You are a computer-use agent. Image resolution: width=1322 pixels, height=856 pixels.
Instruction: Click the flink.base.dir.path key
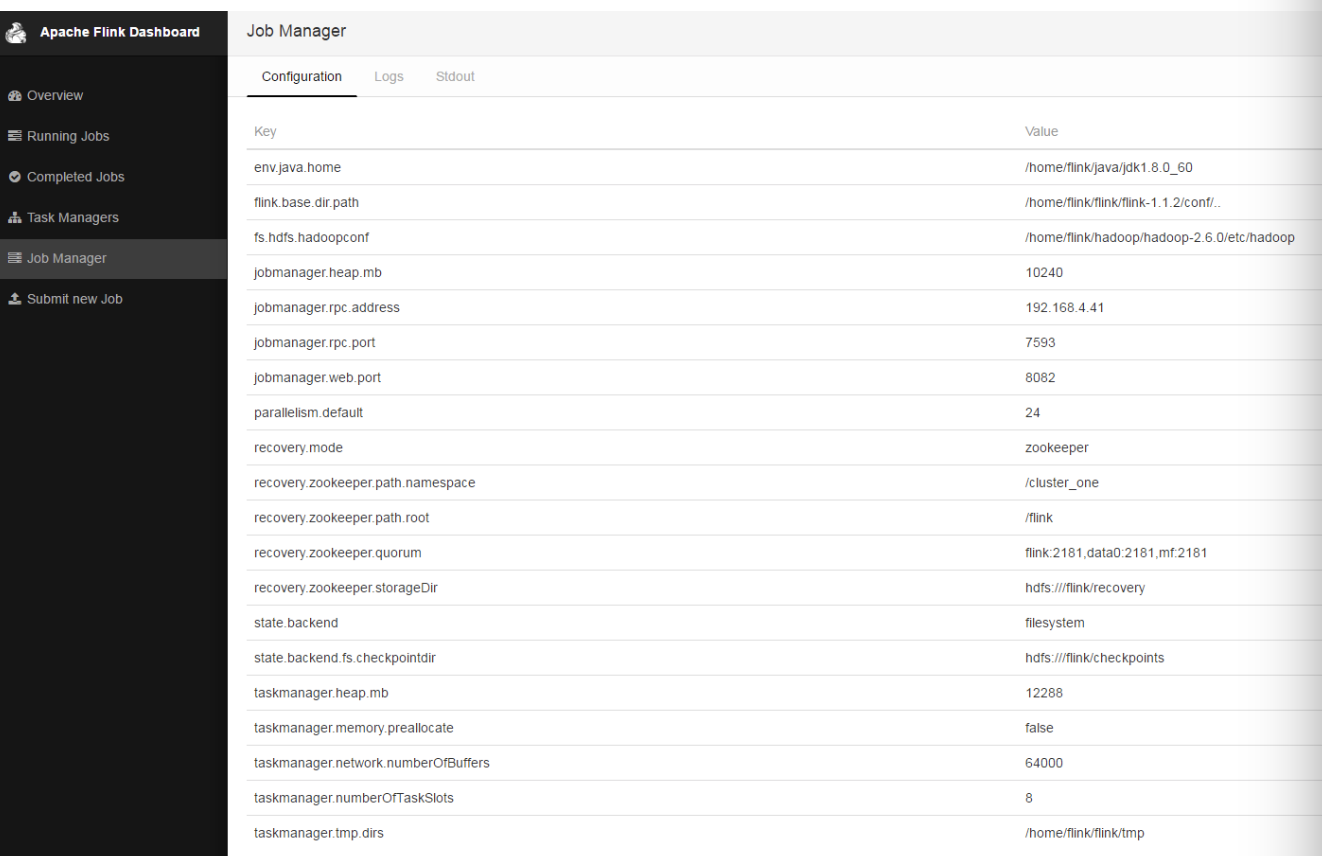(x=307, y=202)
